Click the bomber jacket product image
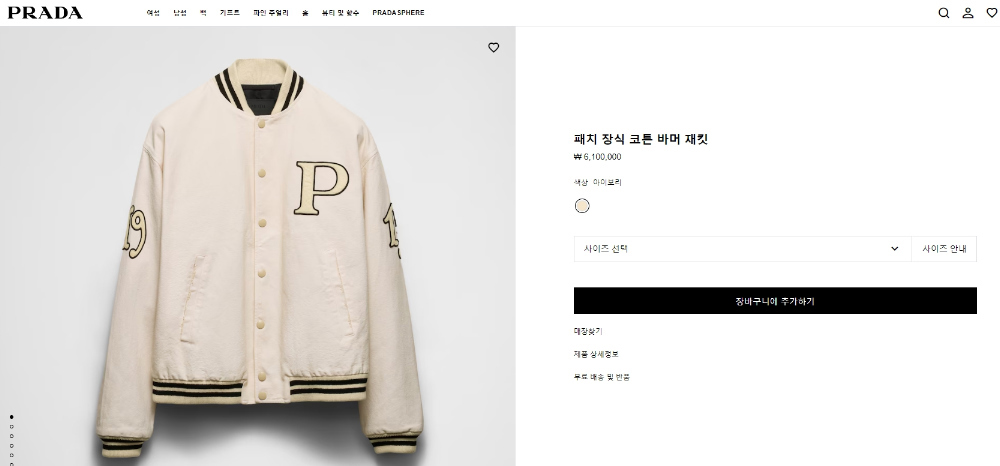The image size is (1000, 466). click(x=258, y=255)
